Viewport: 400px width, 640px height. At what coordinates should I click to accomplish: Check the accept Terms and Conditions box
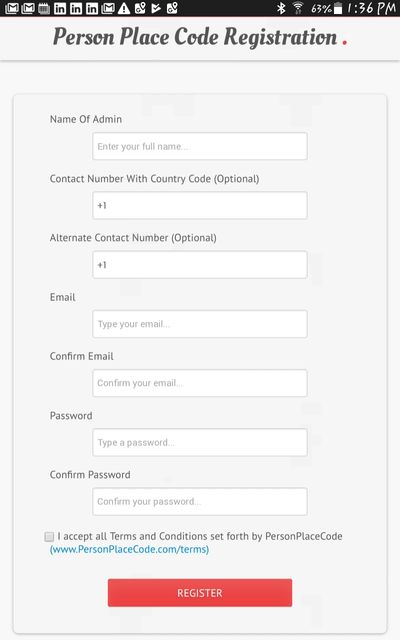click(x=49, y=537)
